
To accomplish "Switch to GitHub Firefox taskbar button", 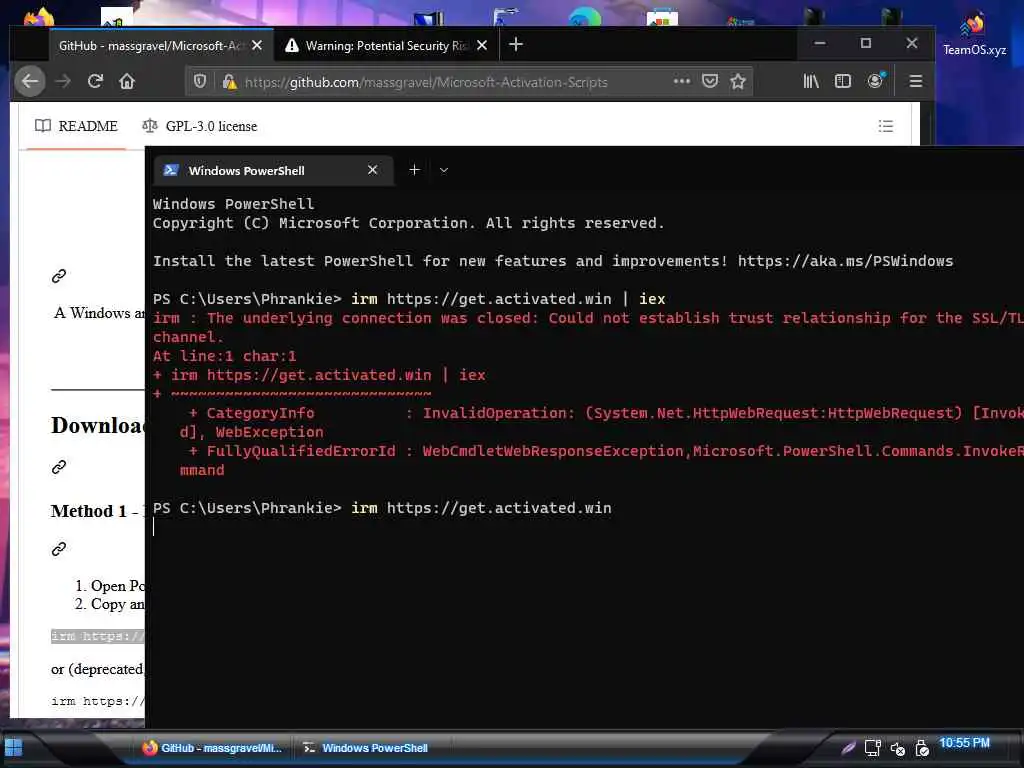I will [x=212, y=748].
